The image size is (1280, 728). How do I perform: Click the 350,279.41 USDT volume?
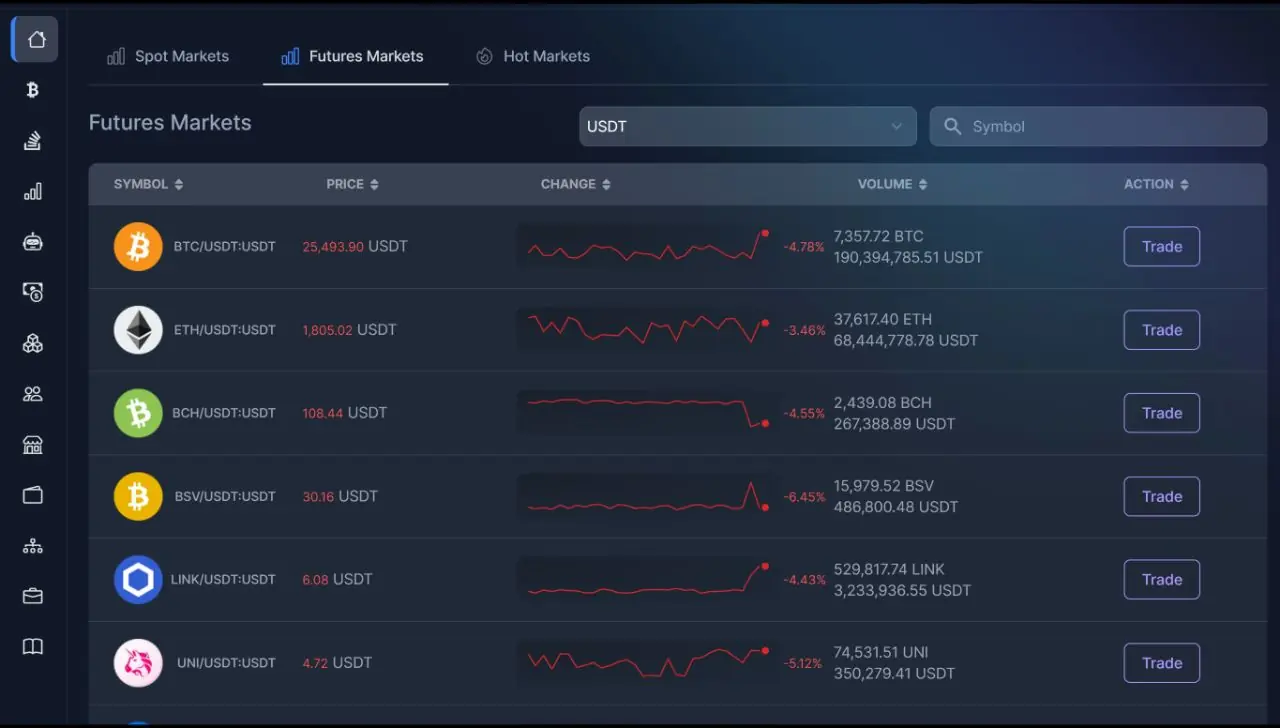(894, 674)
